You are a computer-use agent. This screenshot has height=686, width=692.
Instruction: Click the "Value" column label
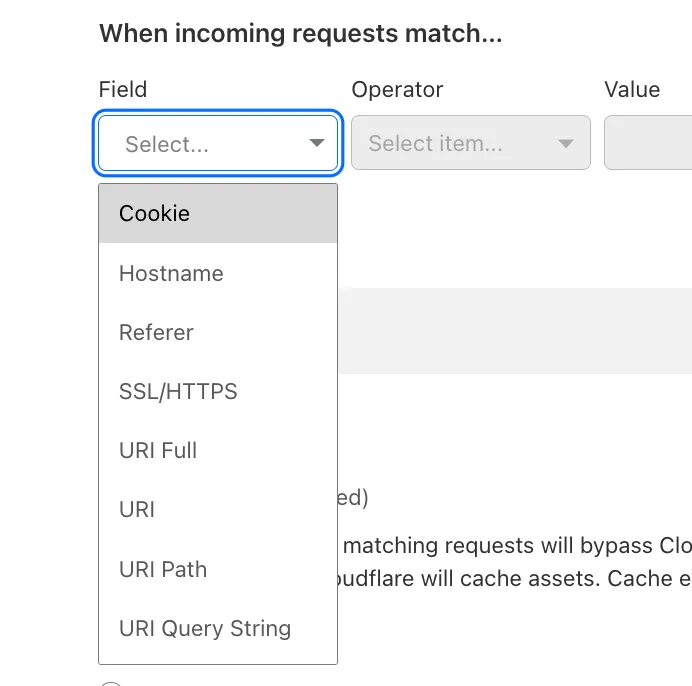click(632, 90)
